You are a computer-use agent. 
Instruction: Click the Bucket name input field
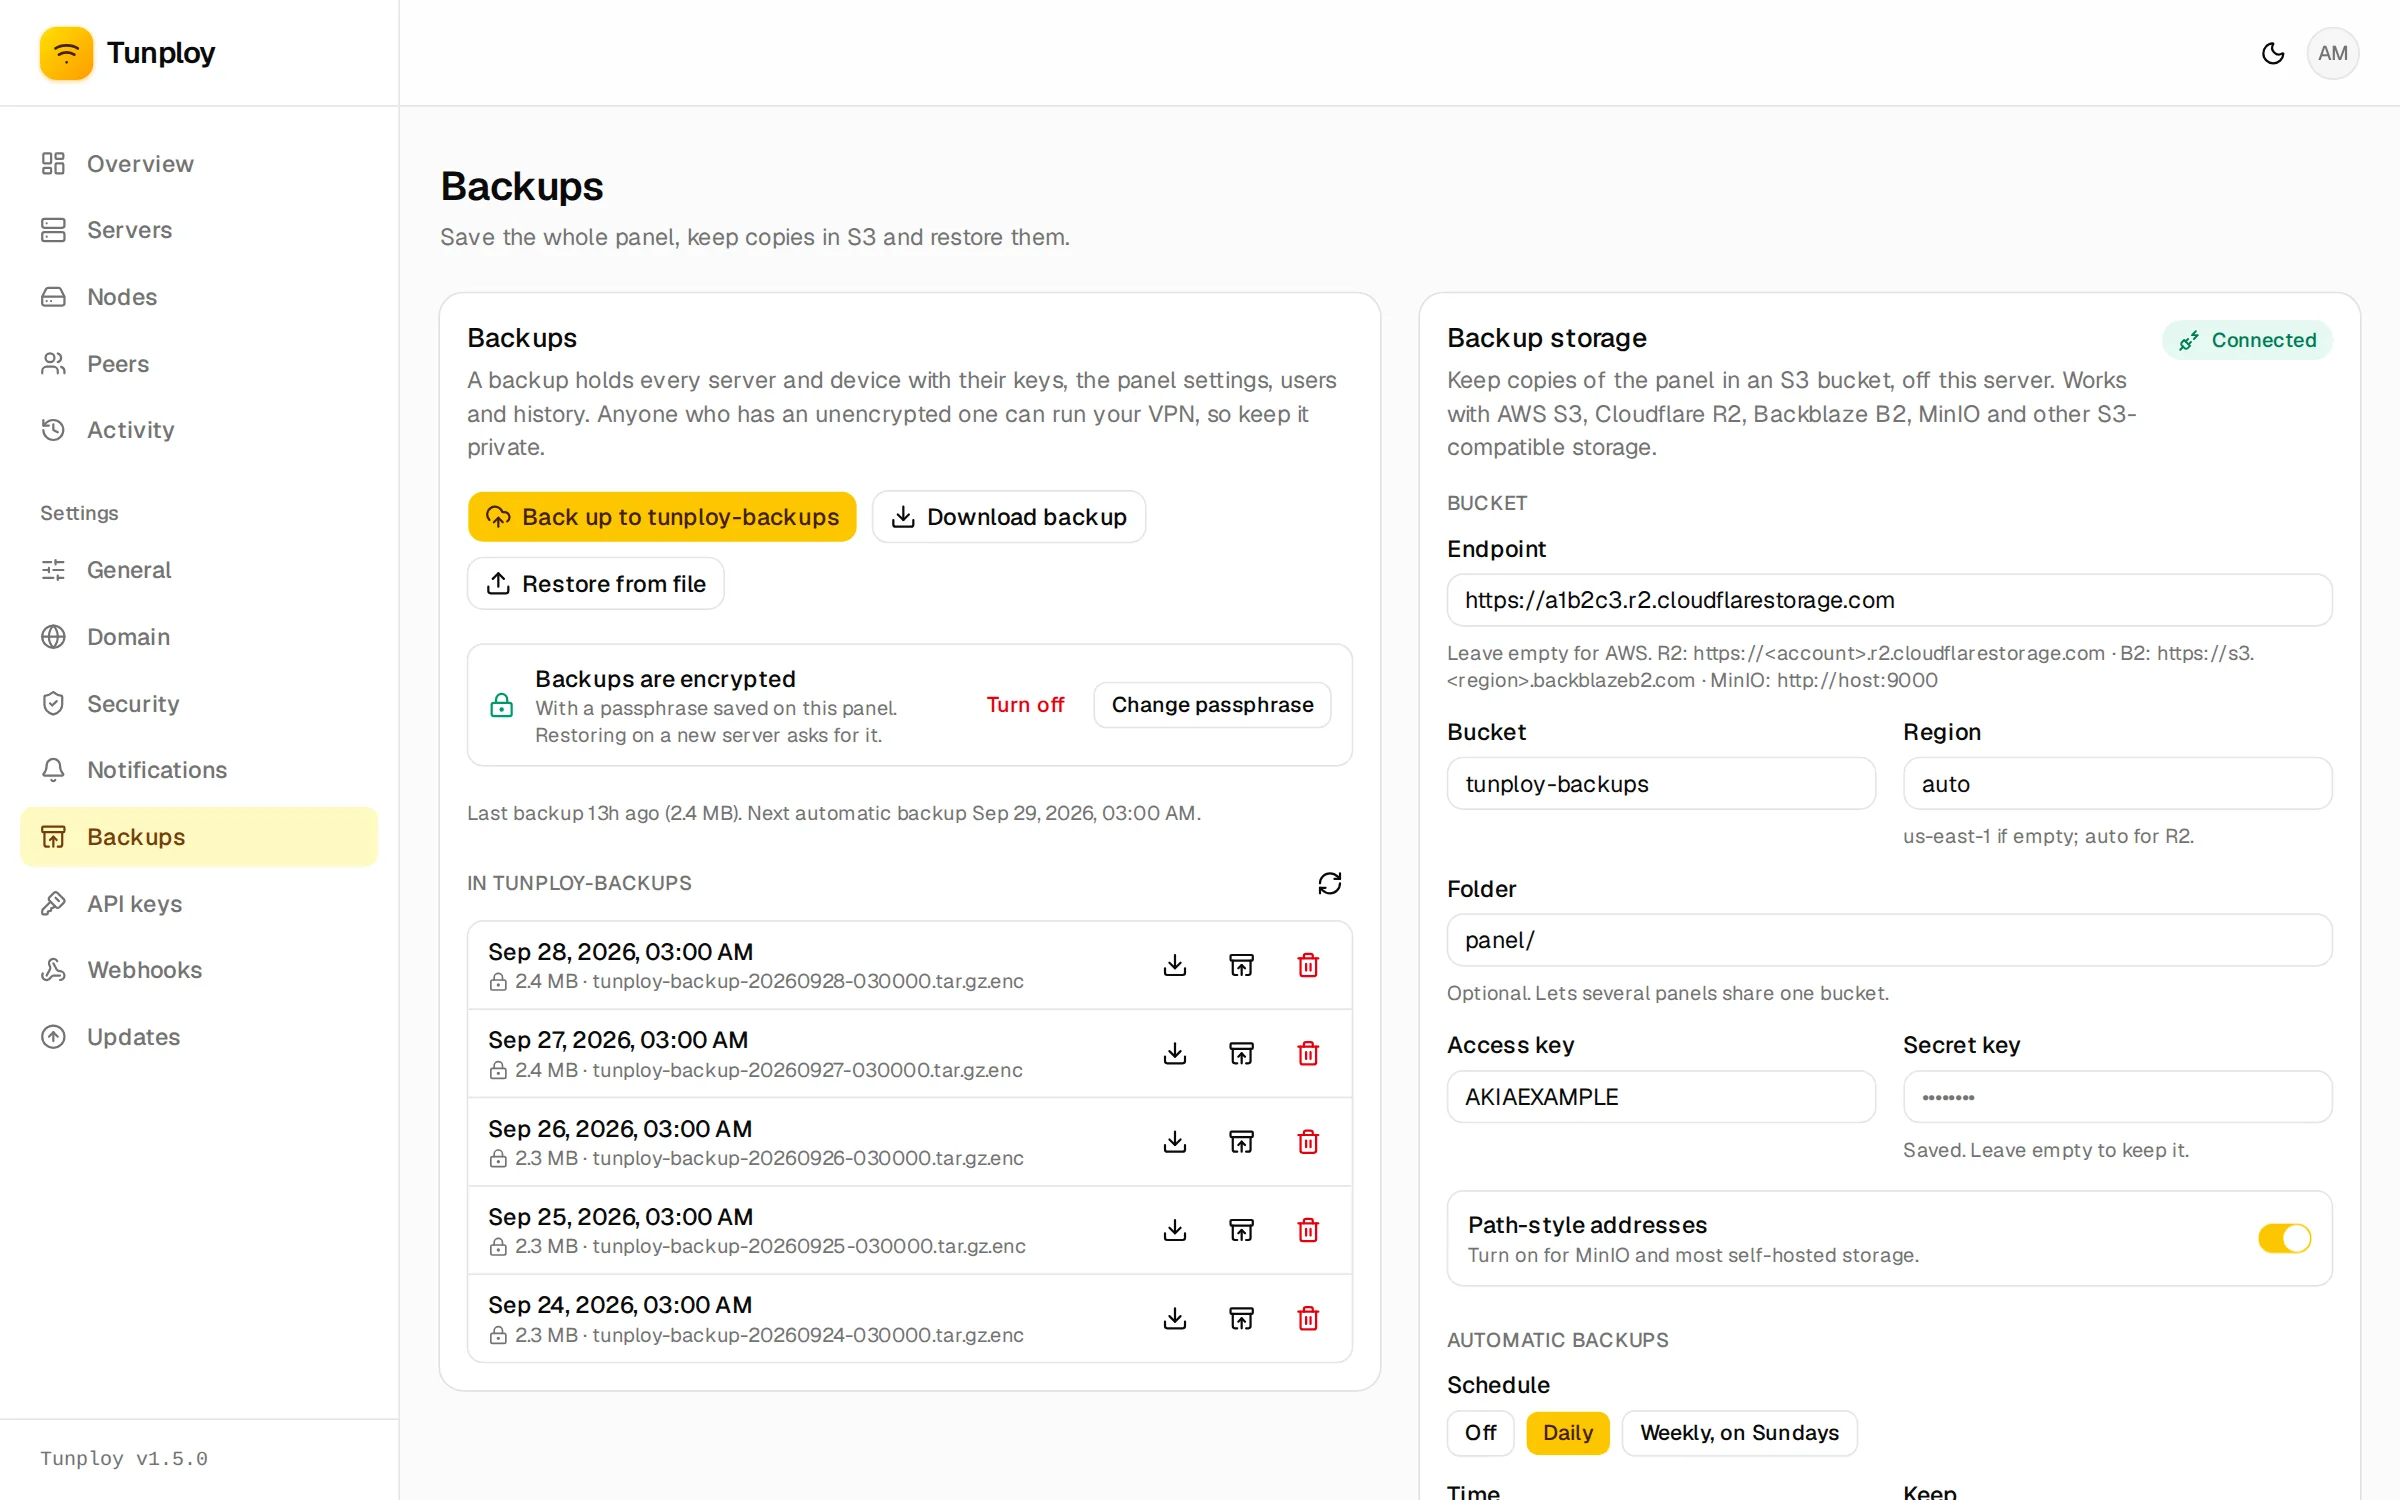coord(1661,784)
